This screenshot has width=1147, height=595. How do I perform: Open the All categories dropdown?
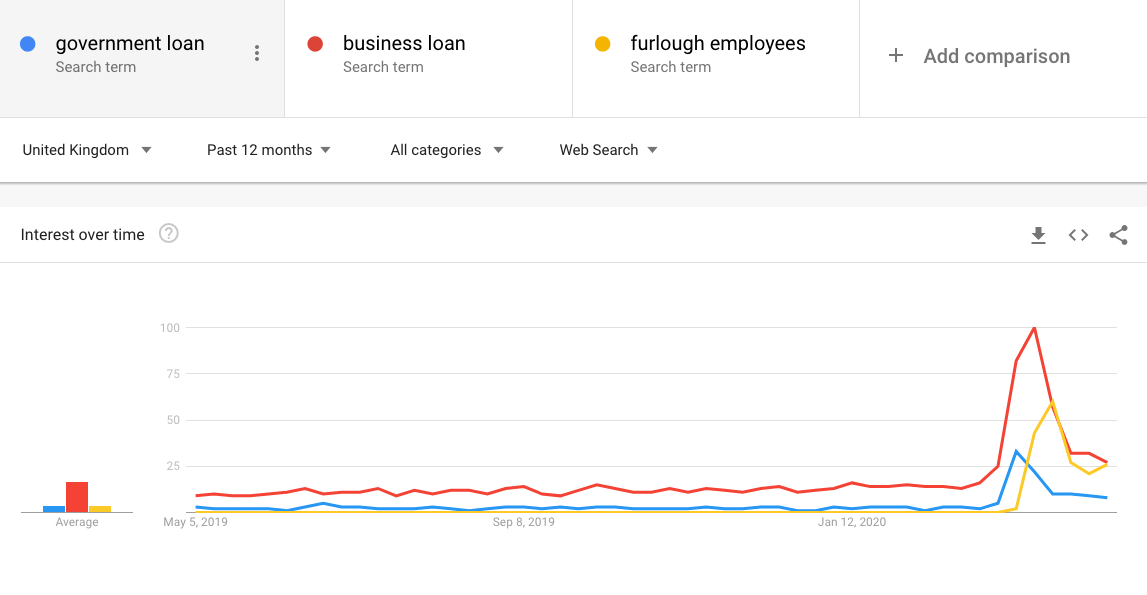446,150
